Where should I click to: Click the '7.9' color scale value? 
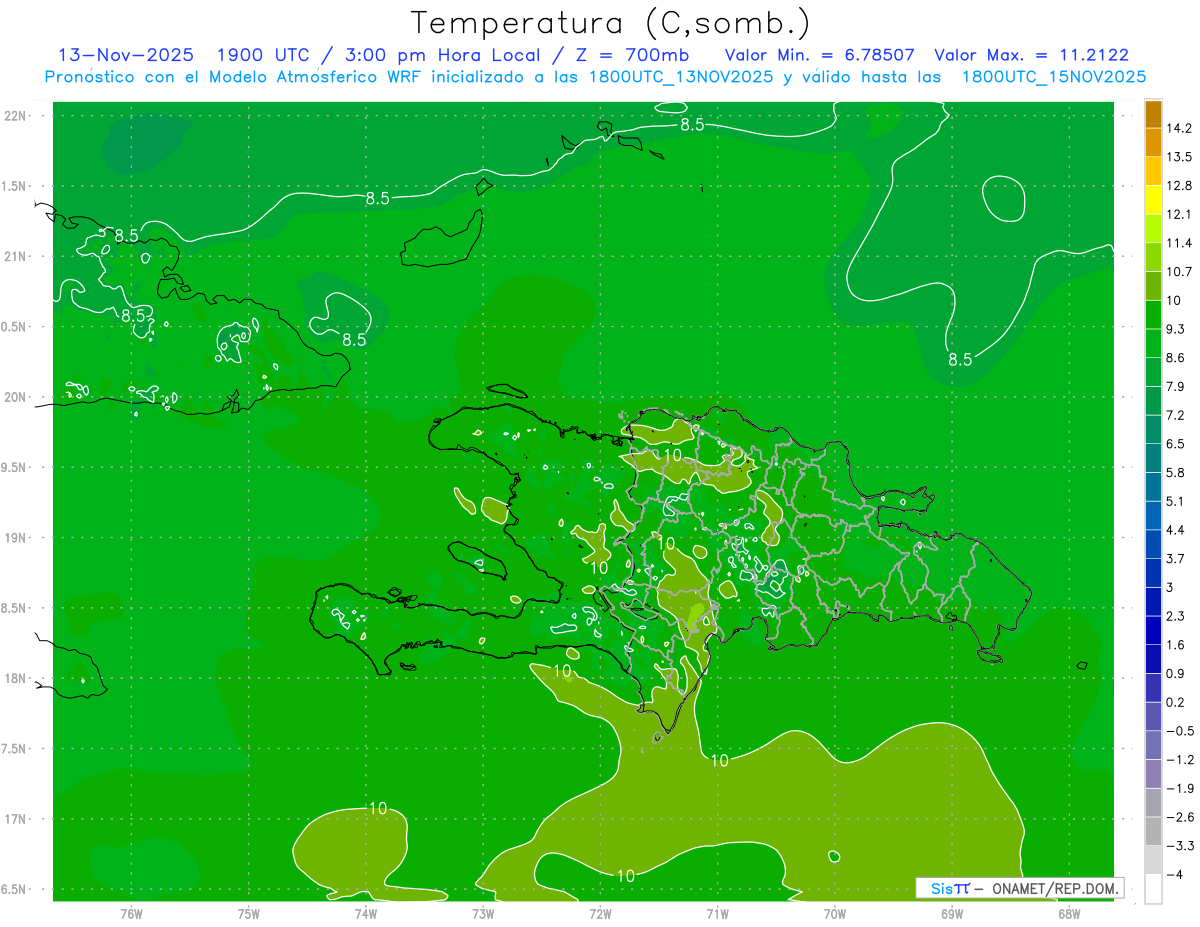pos(1176,386)
